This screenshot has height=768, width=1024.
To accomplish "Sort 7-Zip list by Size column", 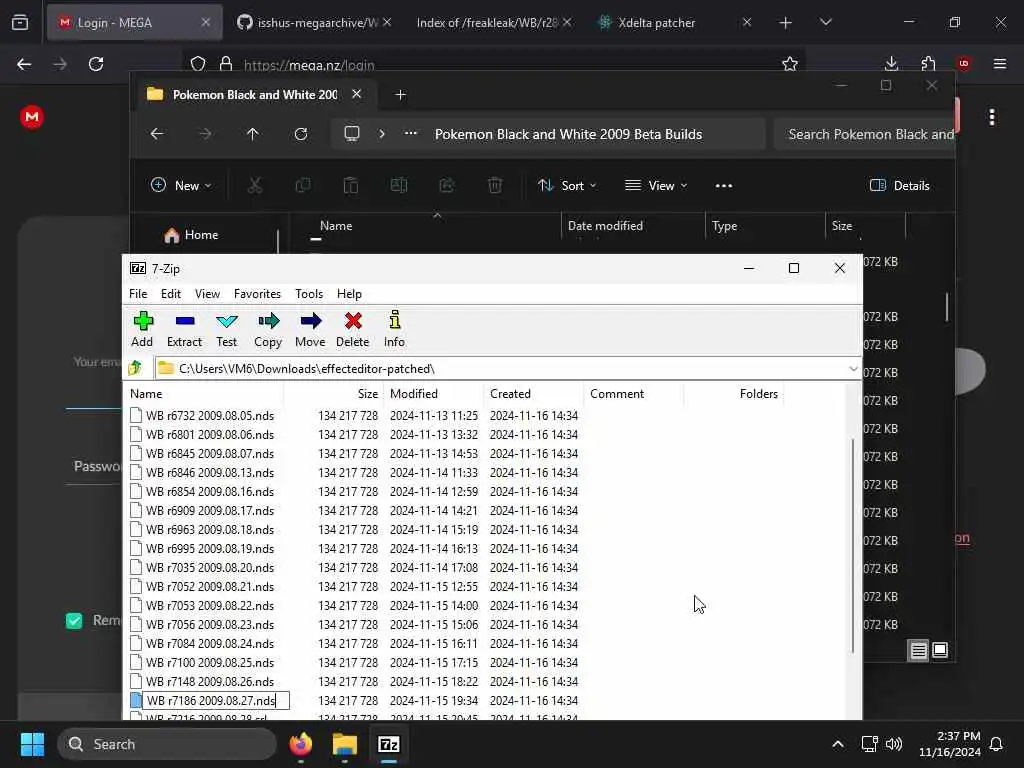I will tap(334, 394).
